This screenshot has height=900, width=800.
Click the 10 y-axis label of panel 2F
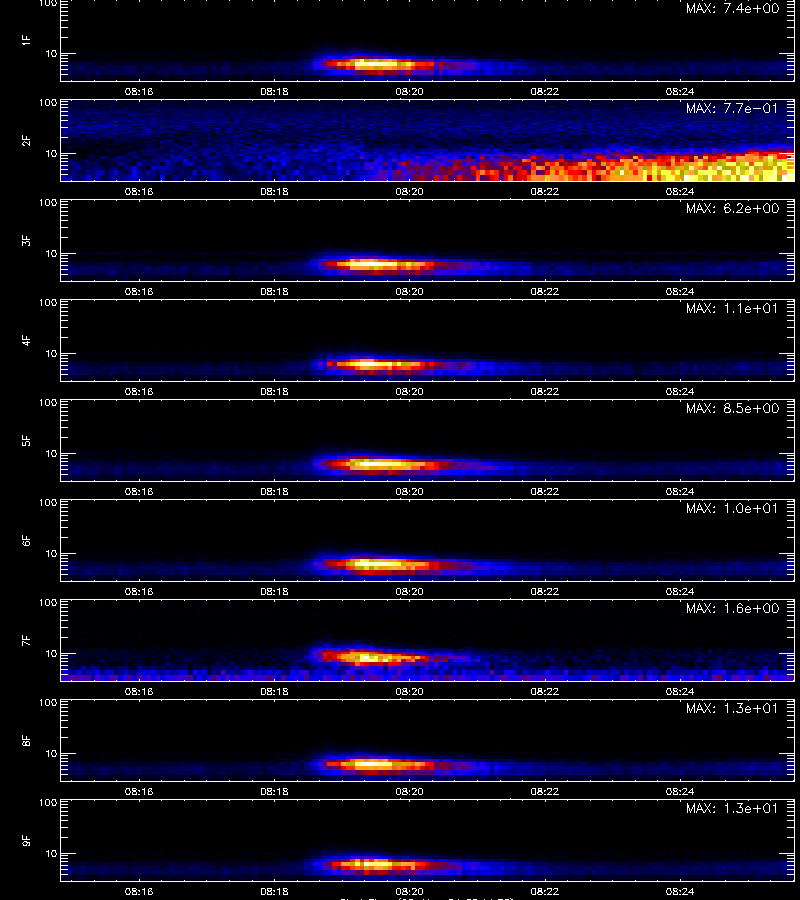[51, 153]
